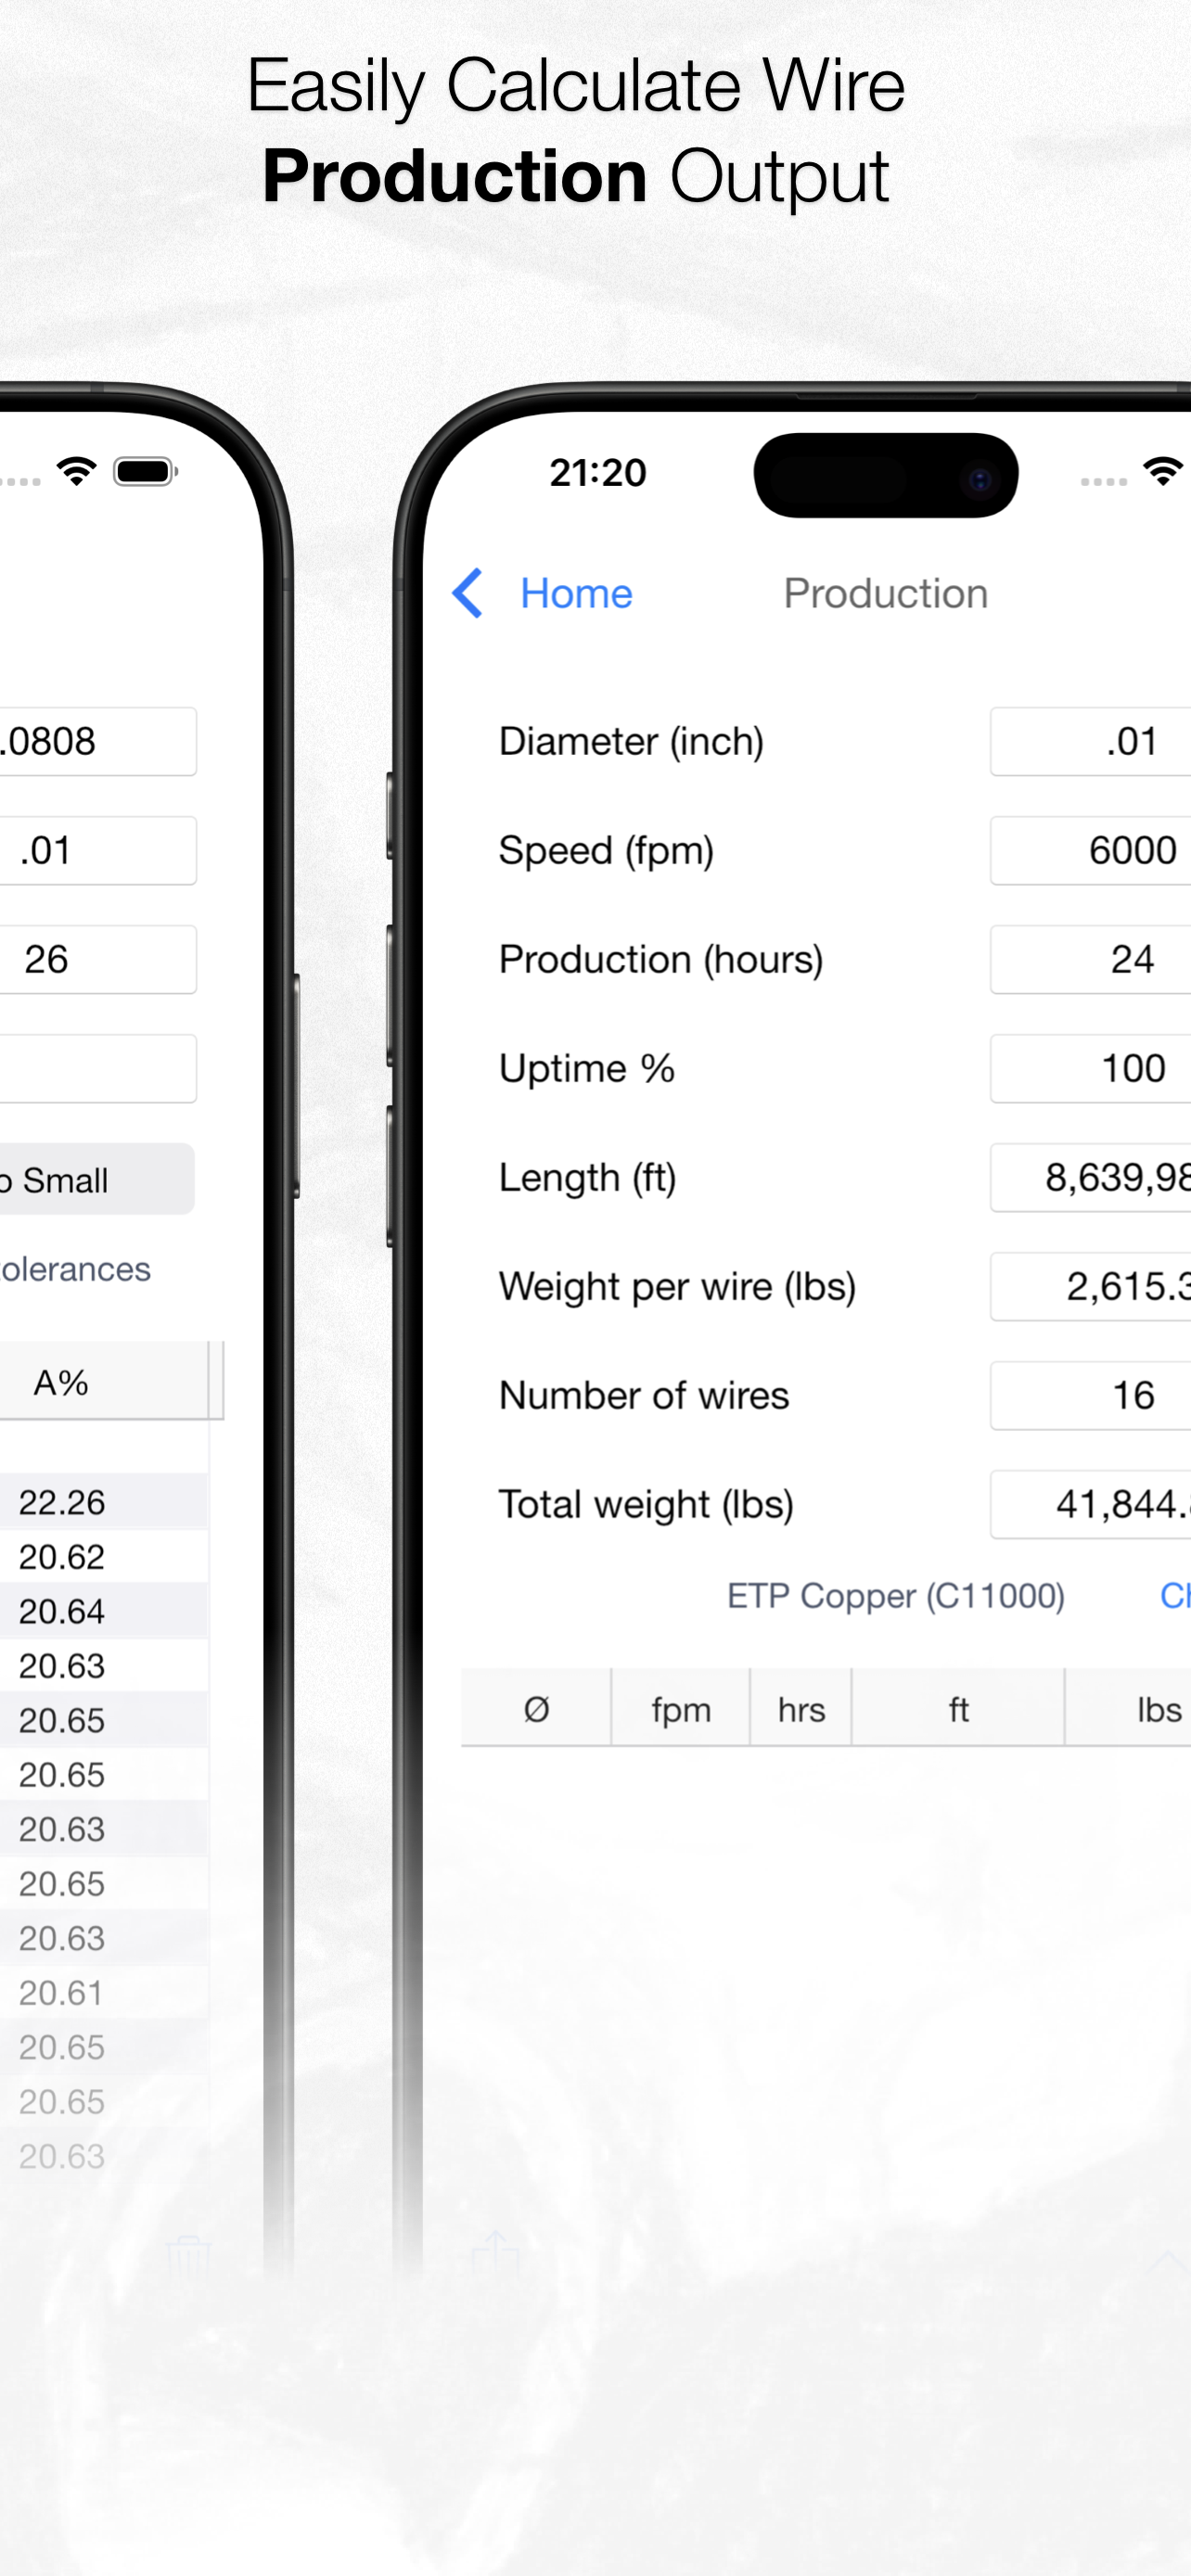Edit the Uptime % field
1191x2576 pixels.
point(1090,1069)
